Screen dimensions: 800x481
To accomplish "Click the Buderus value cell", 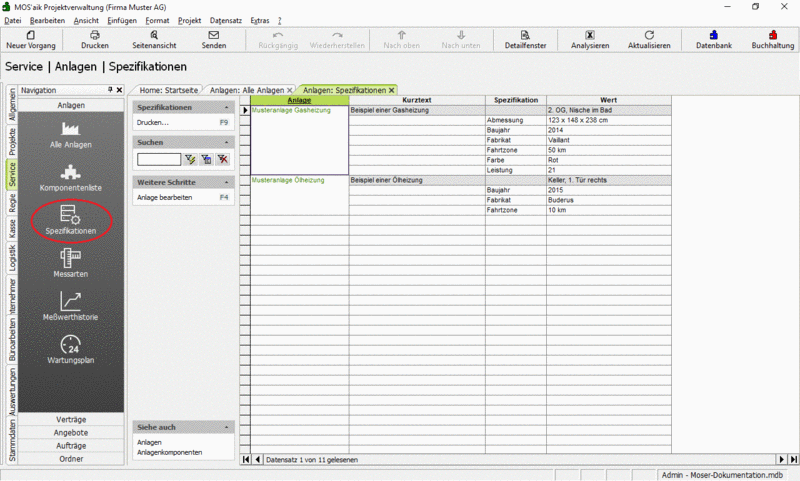I will tap(609, 200).
